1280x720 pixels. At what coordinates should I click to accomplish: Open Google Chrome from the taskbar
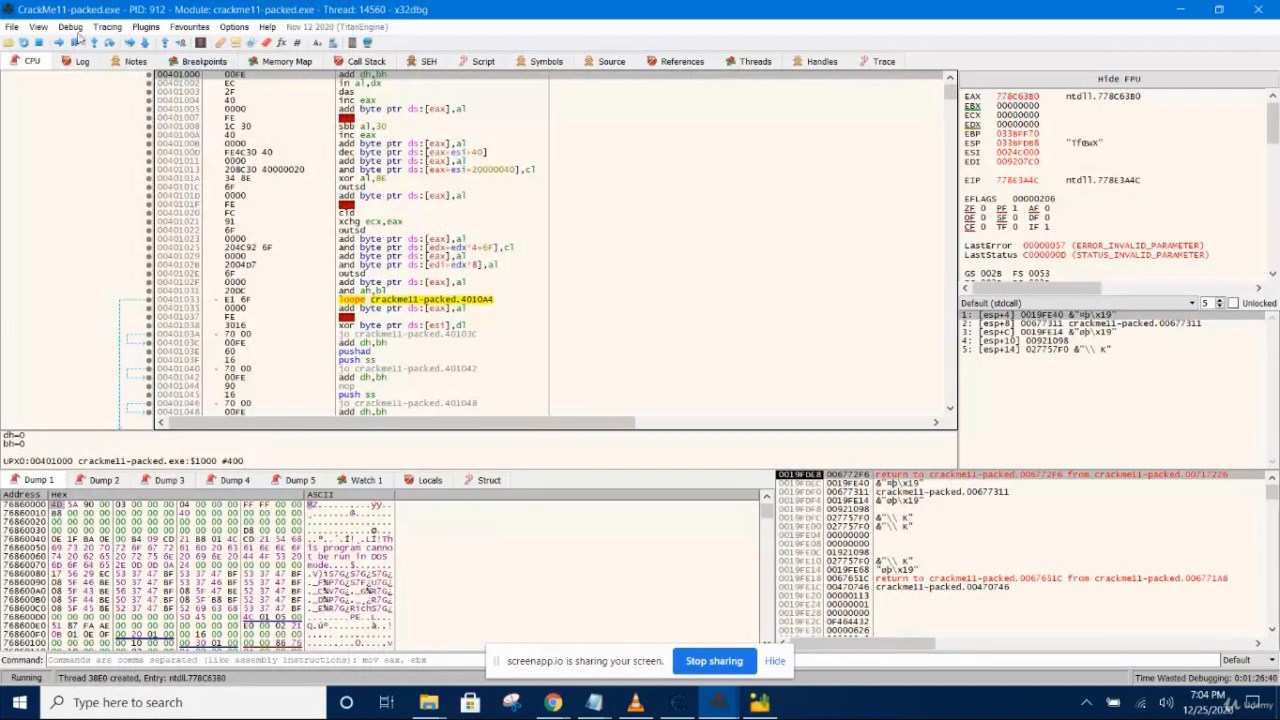(x=552, y=702)
